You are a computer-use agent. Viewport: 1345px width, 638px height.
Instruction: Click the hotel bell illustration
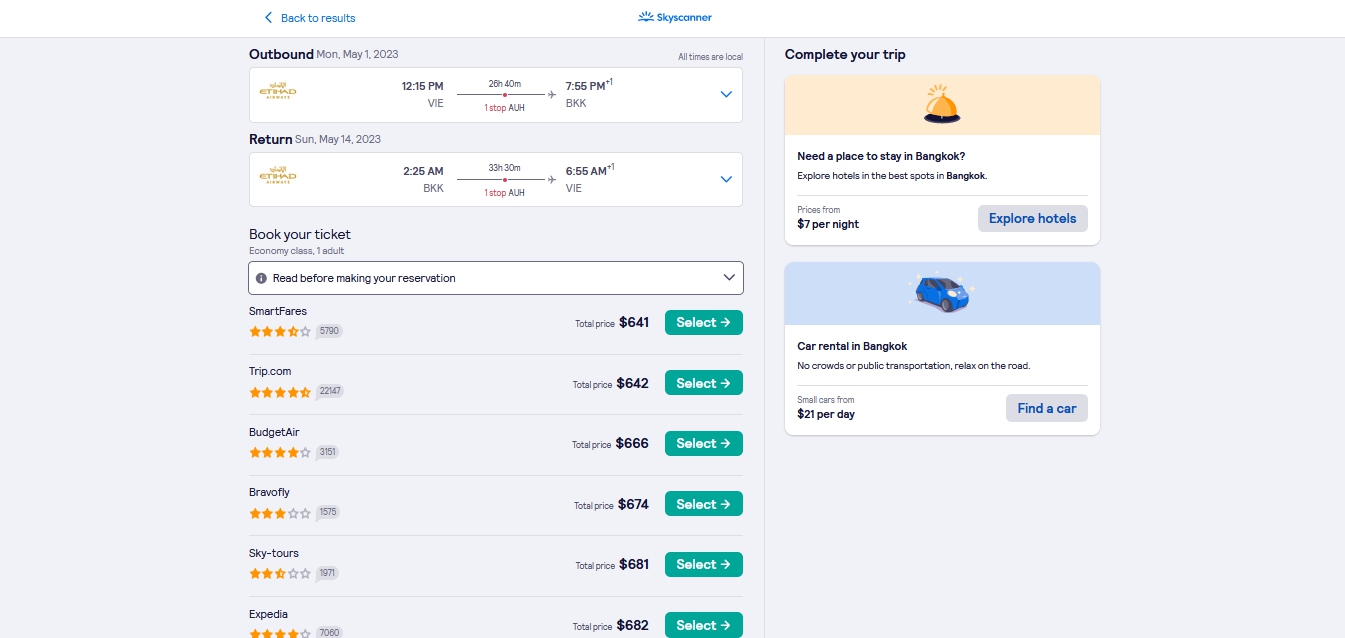(x=942, y=104)
